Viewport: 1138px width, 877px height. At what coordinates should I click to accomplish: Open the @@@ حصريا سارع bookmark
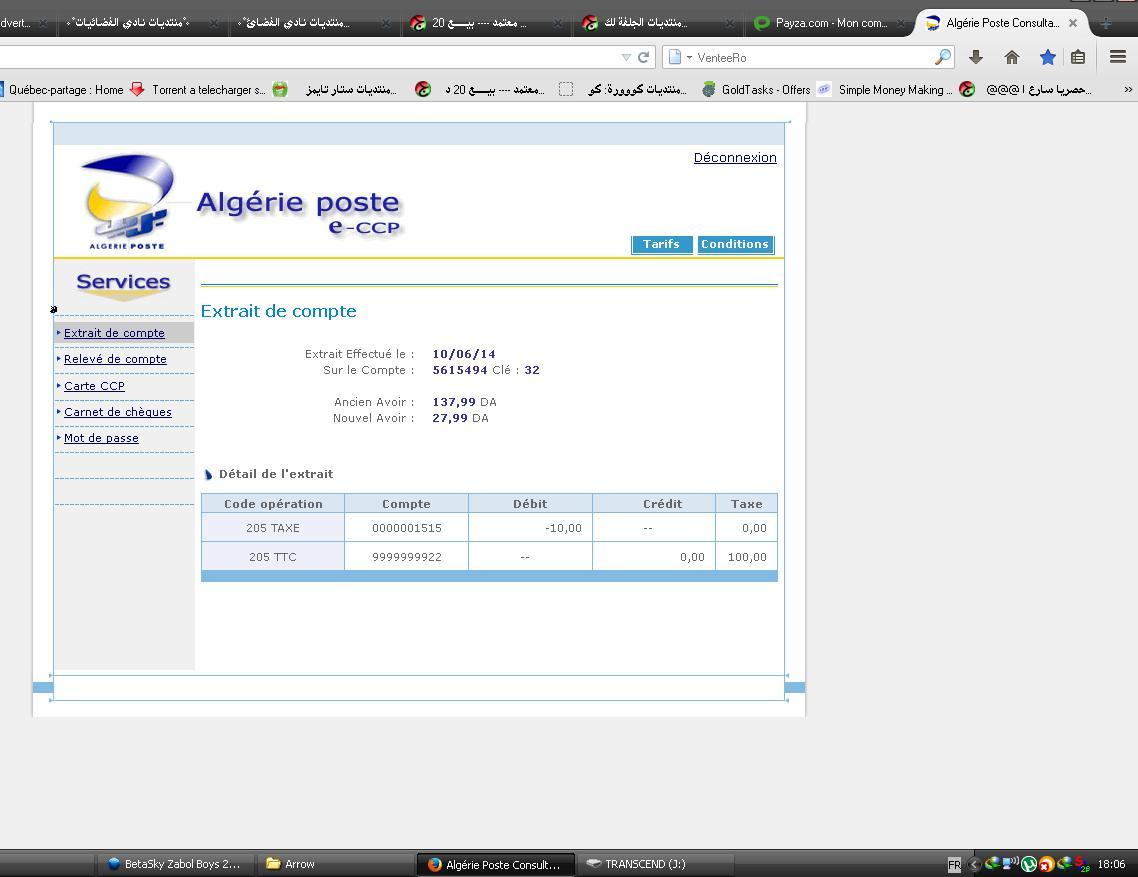coord(1026,90)
